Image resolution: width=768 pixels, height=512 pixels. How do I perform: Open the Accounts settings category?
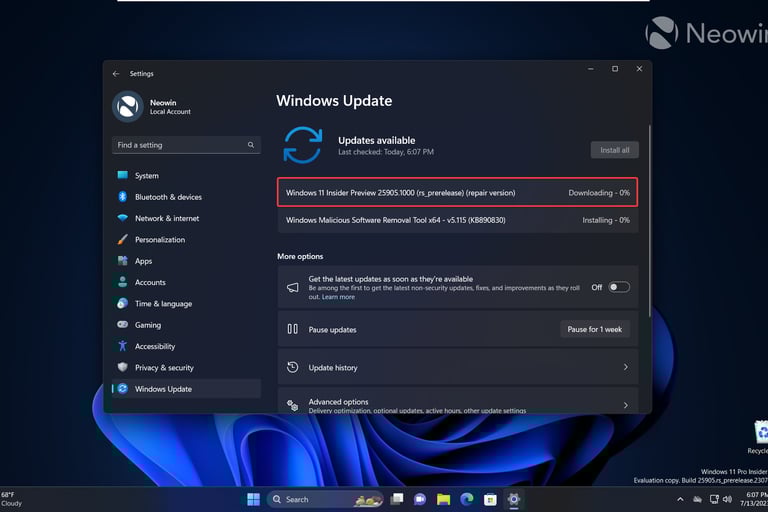186,282
